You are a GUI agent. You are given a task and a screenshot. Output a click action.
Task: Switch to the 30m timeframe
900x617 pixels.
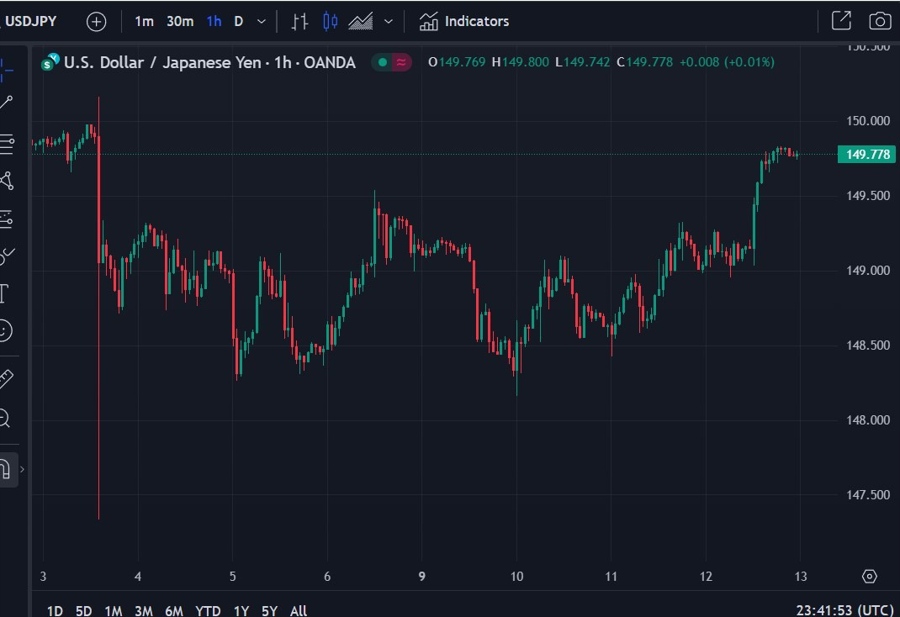click(x=180, y=22)
